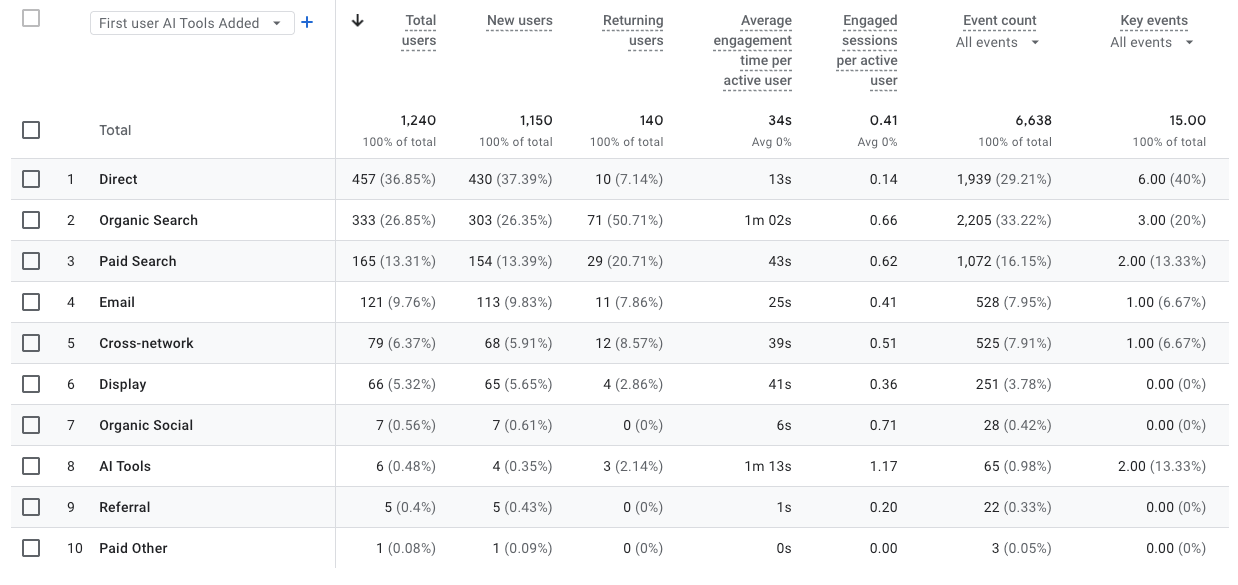Check the Total row checkbox

pos(31,130)
